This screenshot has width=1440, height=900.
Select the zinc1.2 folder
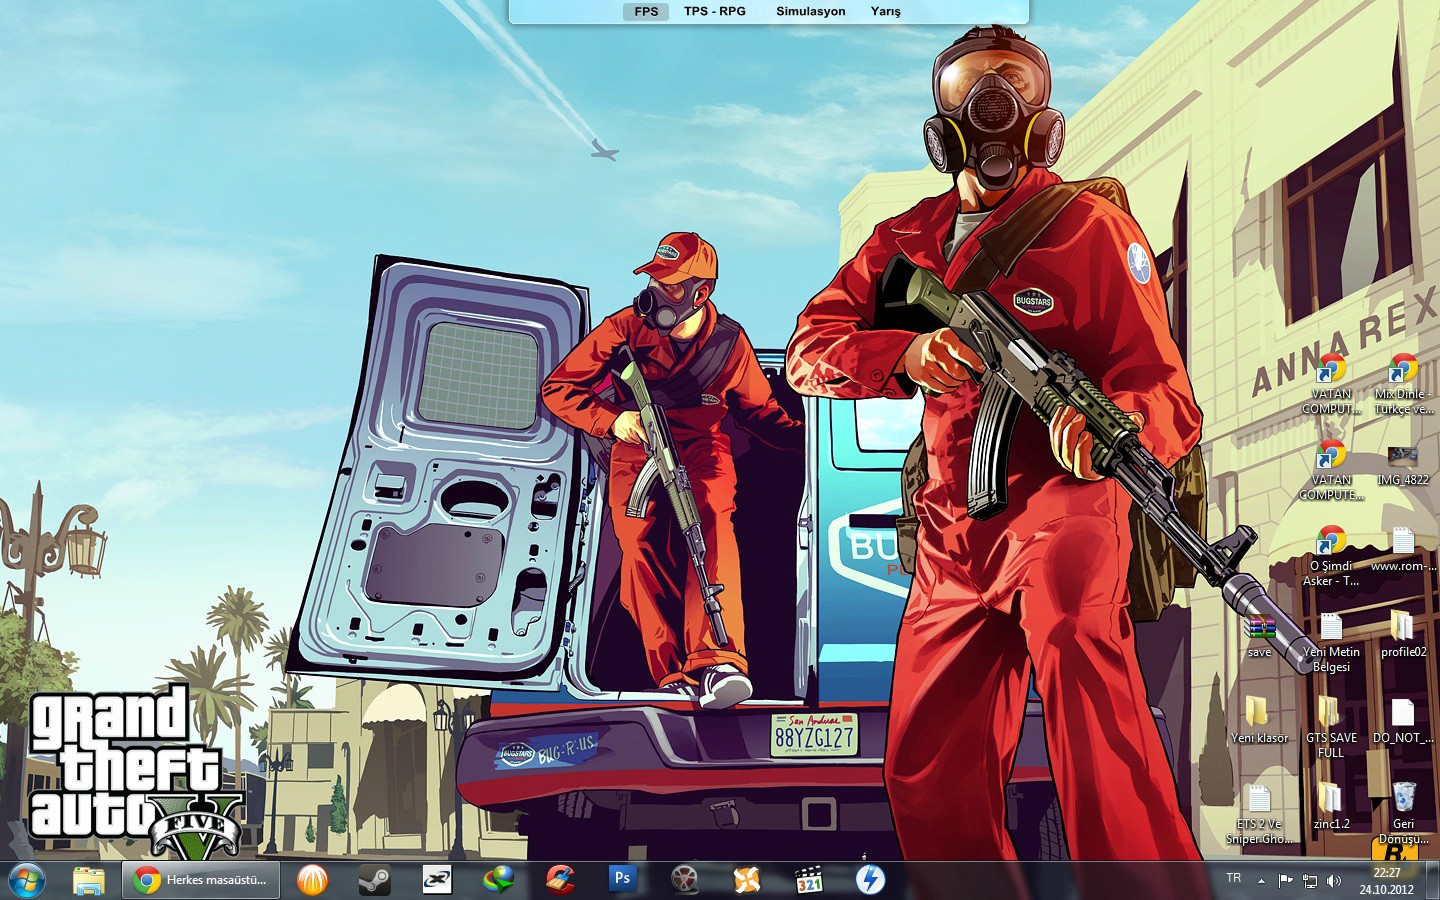(1331, 807)
